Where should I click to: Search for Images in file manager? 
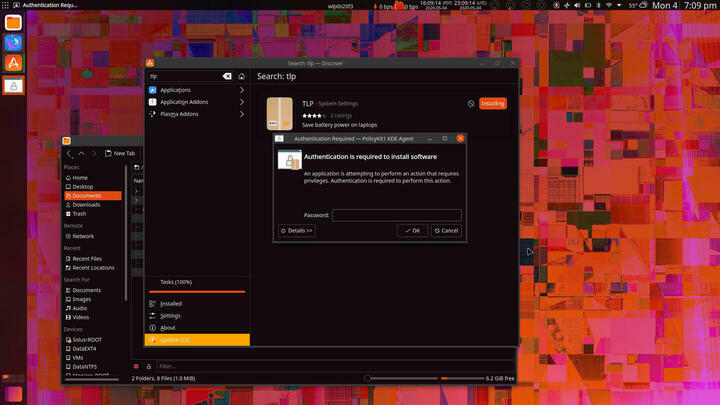93,299
